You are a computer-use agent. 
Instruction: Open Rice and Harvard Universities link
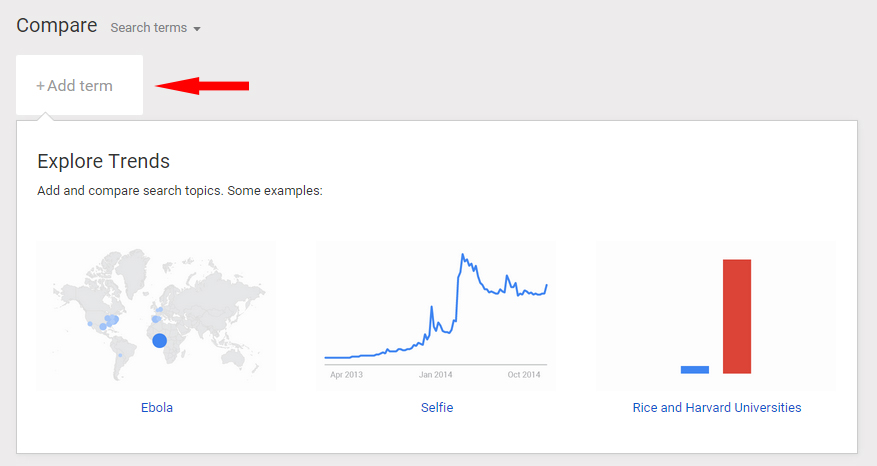pos(716,407)
